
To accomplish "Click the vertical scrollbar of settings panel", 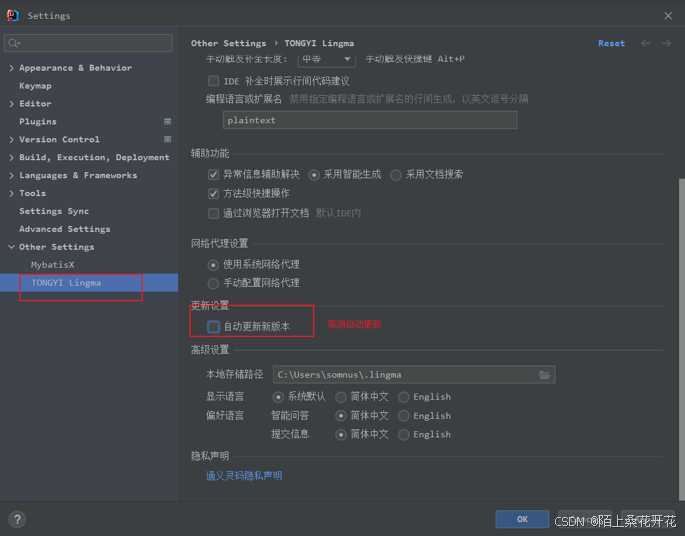I will point(682,339).
